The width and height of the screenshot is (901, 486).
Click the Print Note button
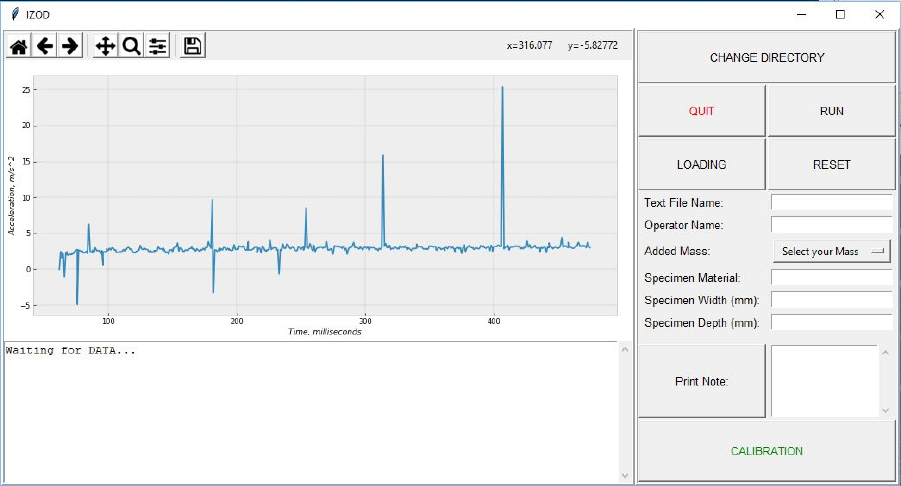(702, 381)
